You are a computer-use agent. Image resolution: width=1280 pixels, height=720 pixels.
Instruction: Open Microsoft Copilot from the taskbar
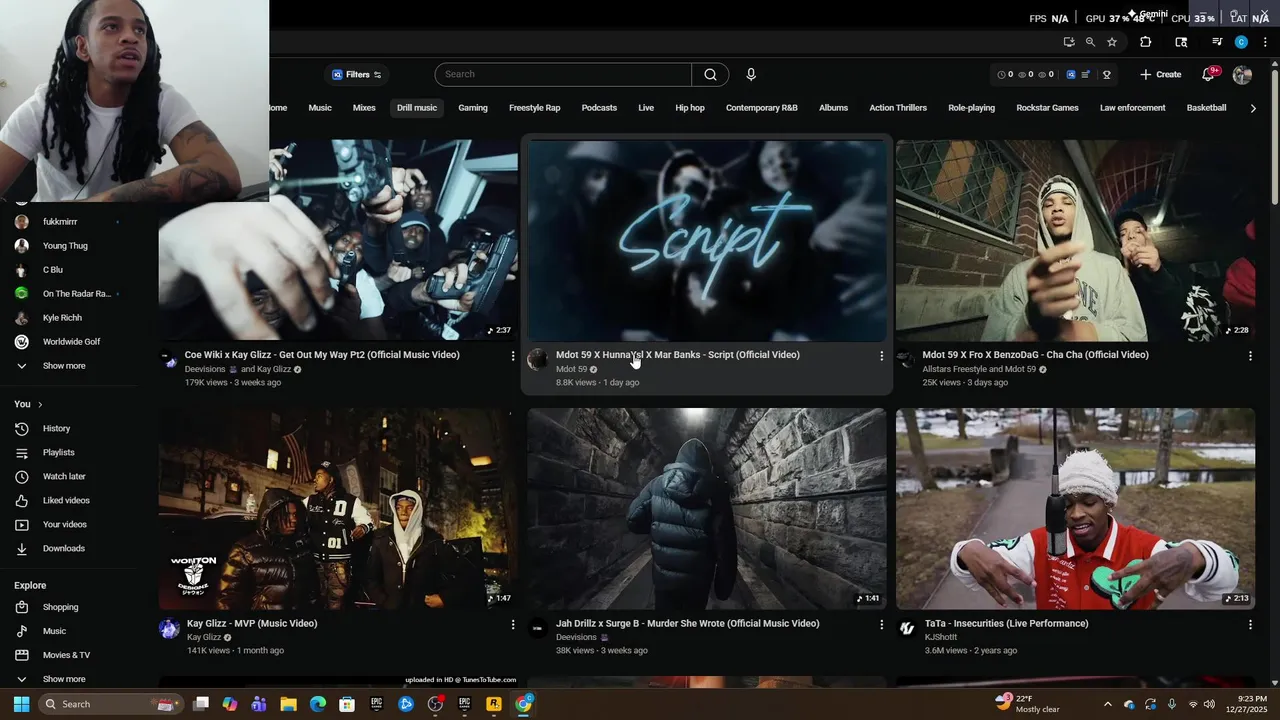[x=230, y=704]
